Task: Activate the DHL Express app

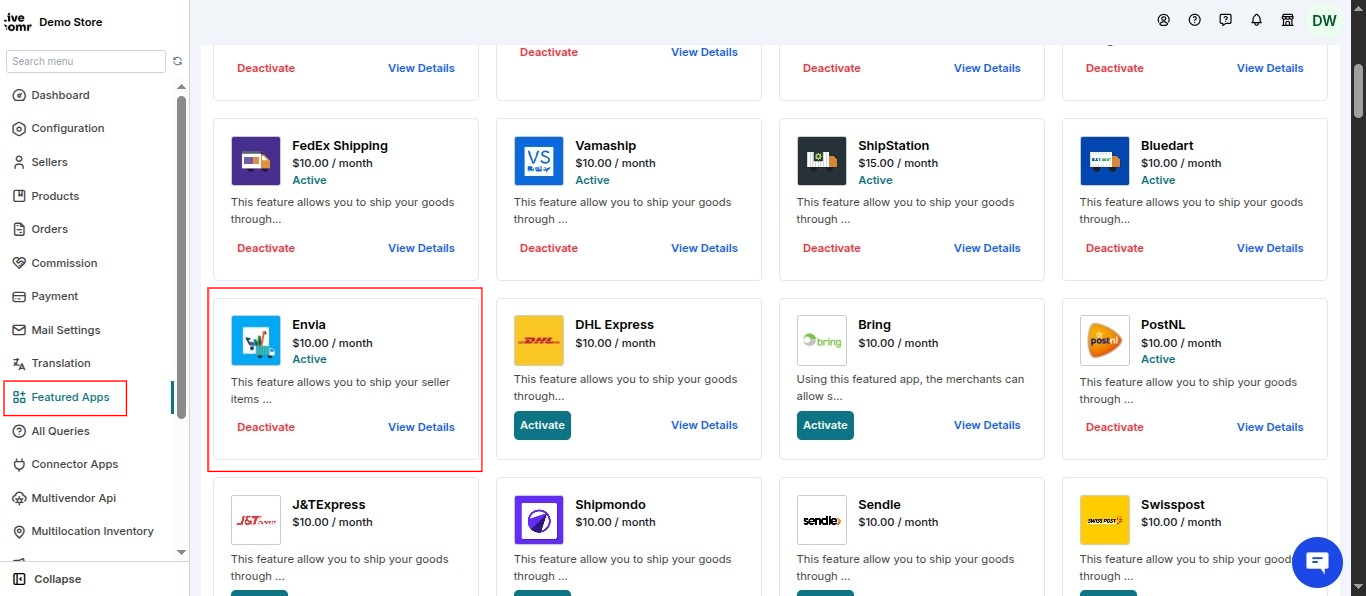Action: point(542,425)
